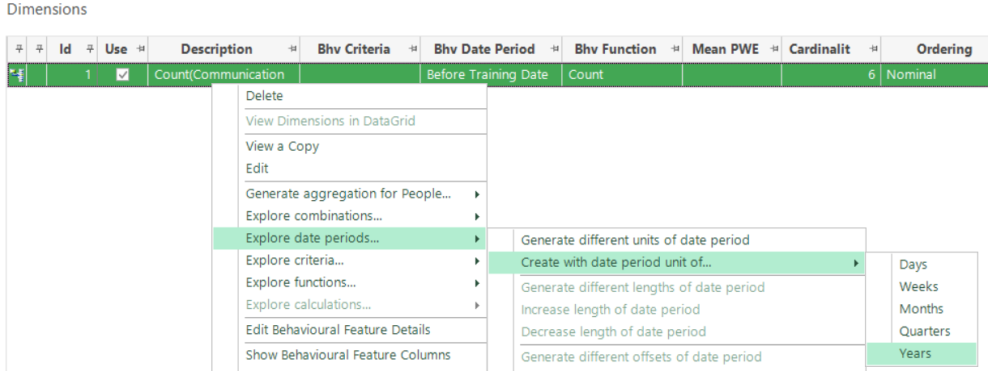Choose Delete from the context menu
988x371 pixels.
tap(350, 96)
